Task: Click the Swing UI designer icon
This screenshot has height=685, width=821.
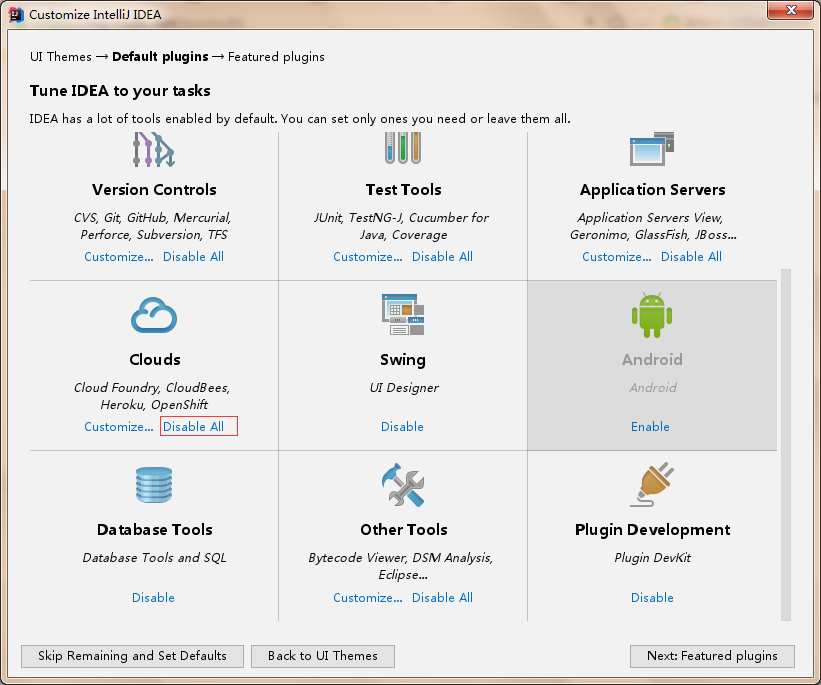Action: click(403, 314)
